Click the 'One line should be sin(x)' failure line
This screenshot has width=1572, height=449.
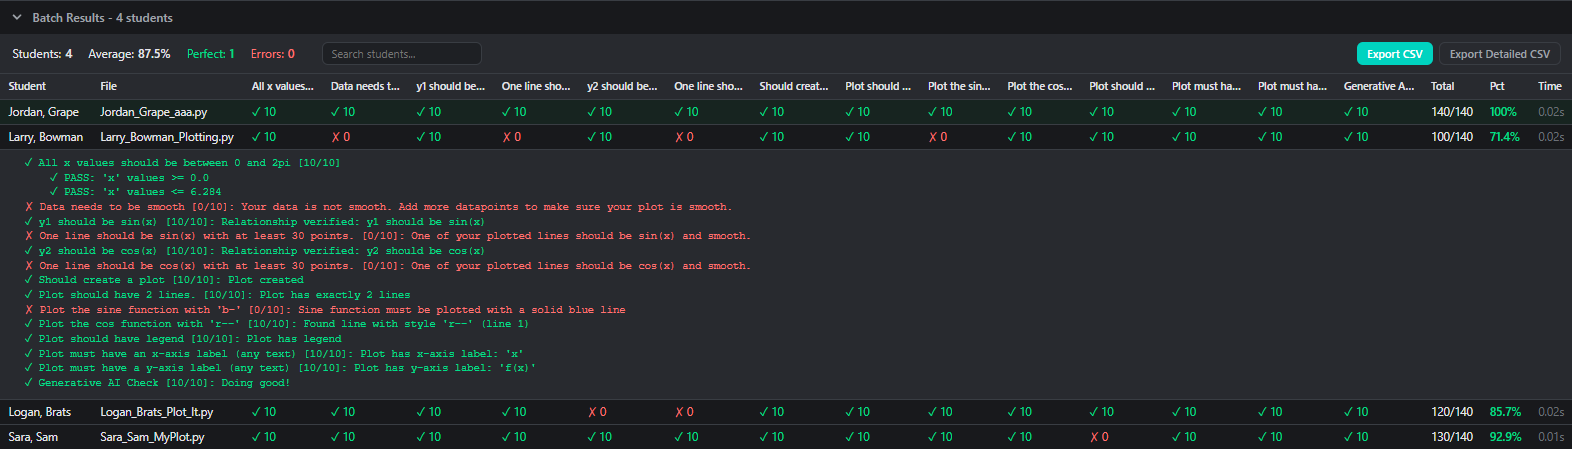tap(387, 236)
